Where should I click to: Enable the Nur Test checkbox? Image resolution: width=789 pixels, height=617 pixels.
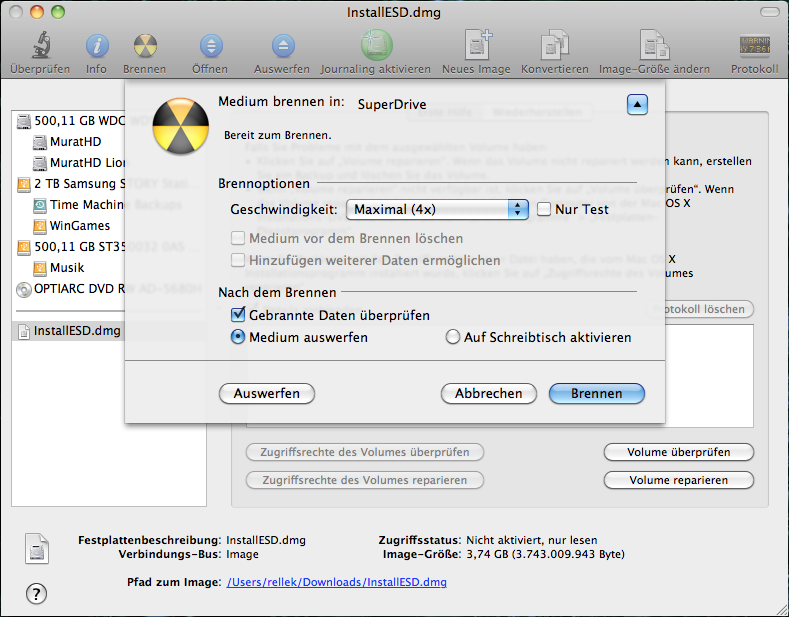[544, 209]
